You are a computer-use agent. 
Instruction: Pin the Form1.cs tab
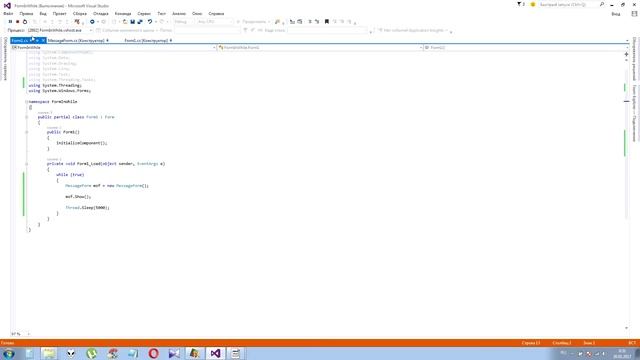[37, 40]
